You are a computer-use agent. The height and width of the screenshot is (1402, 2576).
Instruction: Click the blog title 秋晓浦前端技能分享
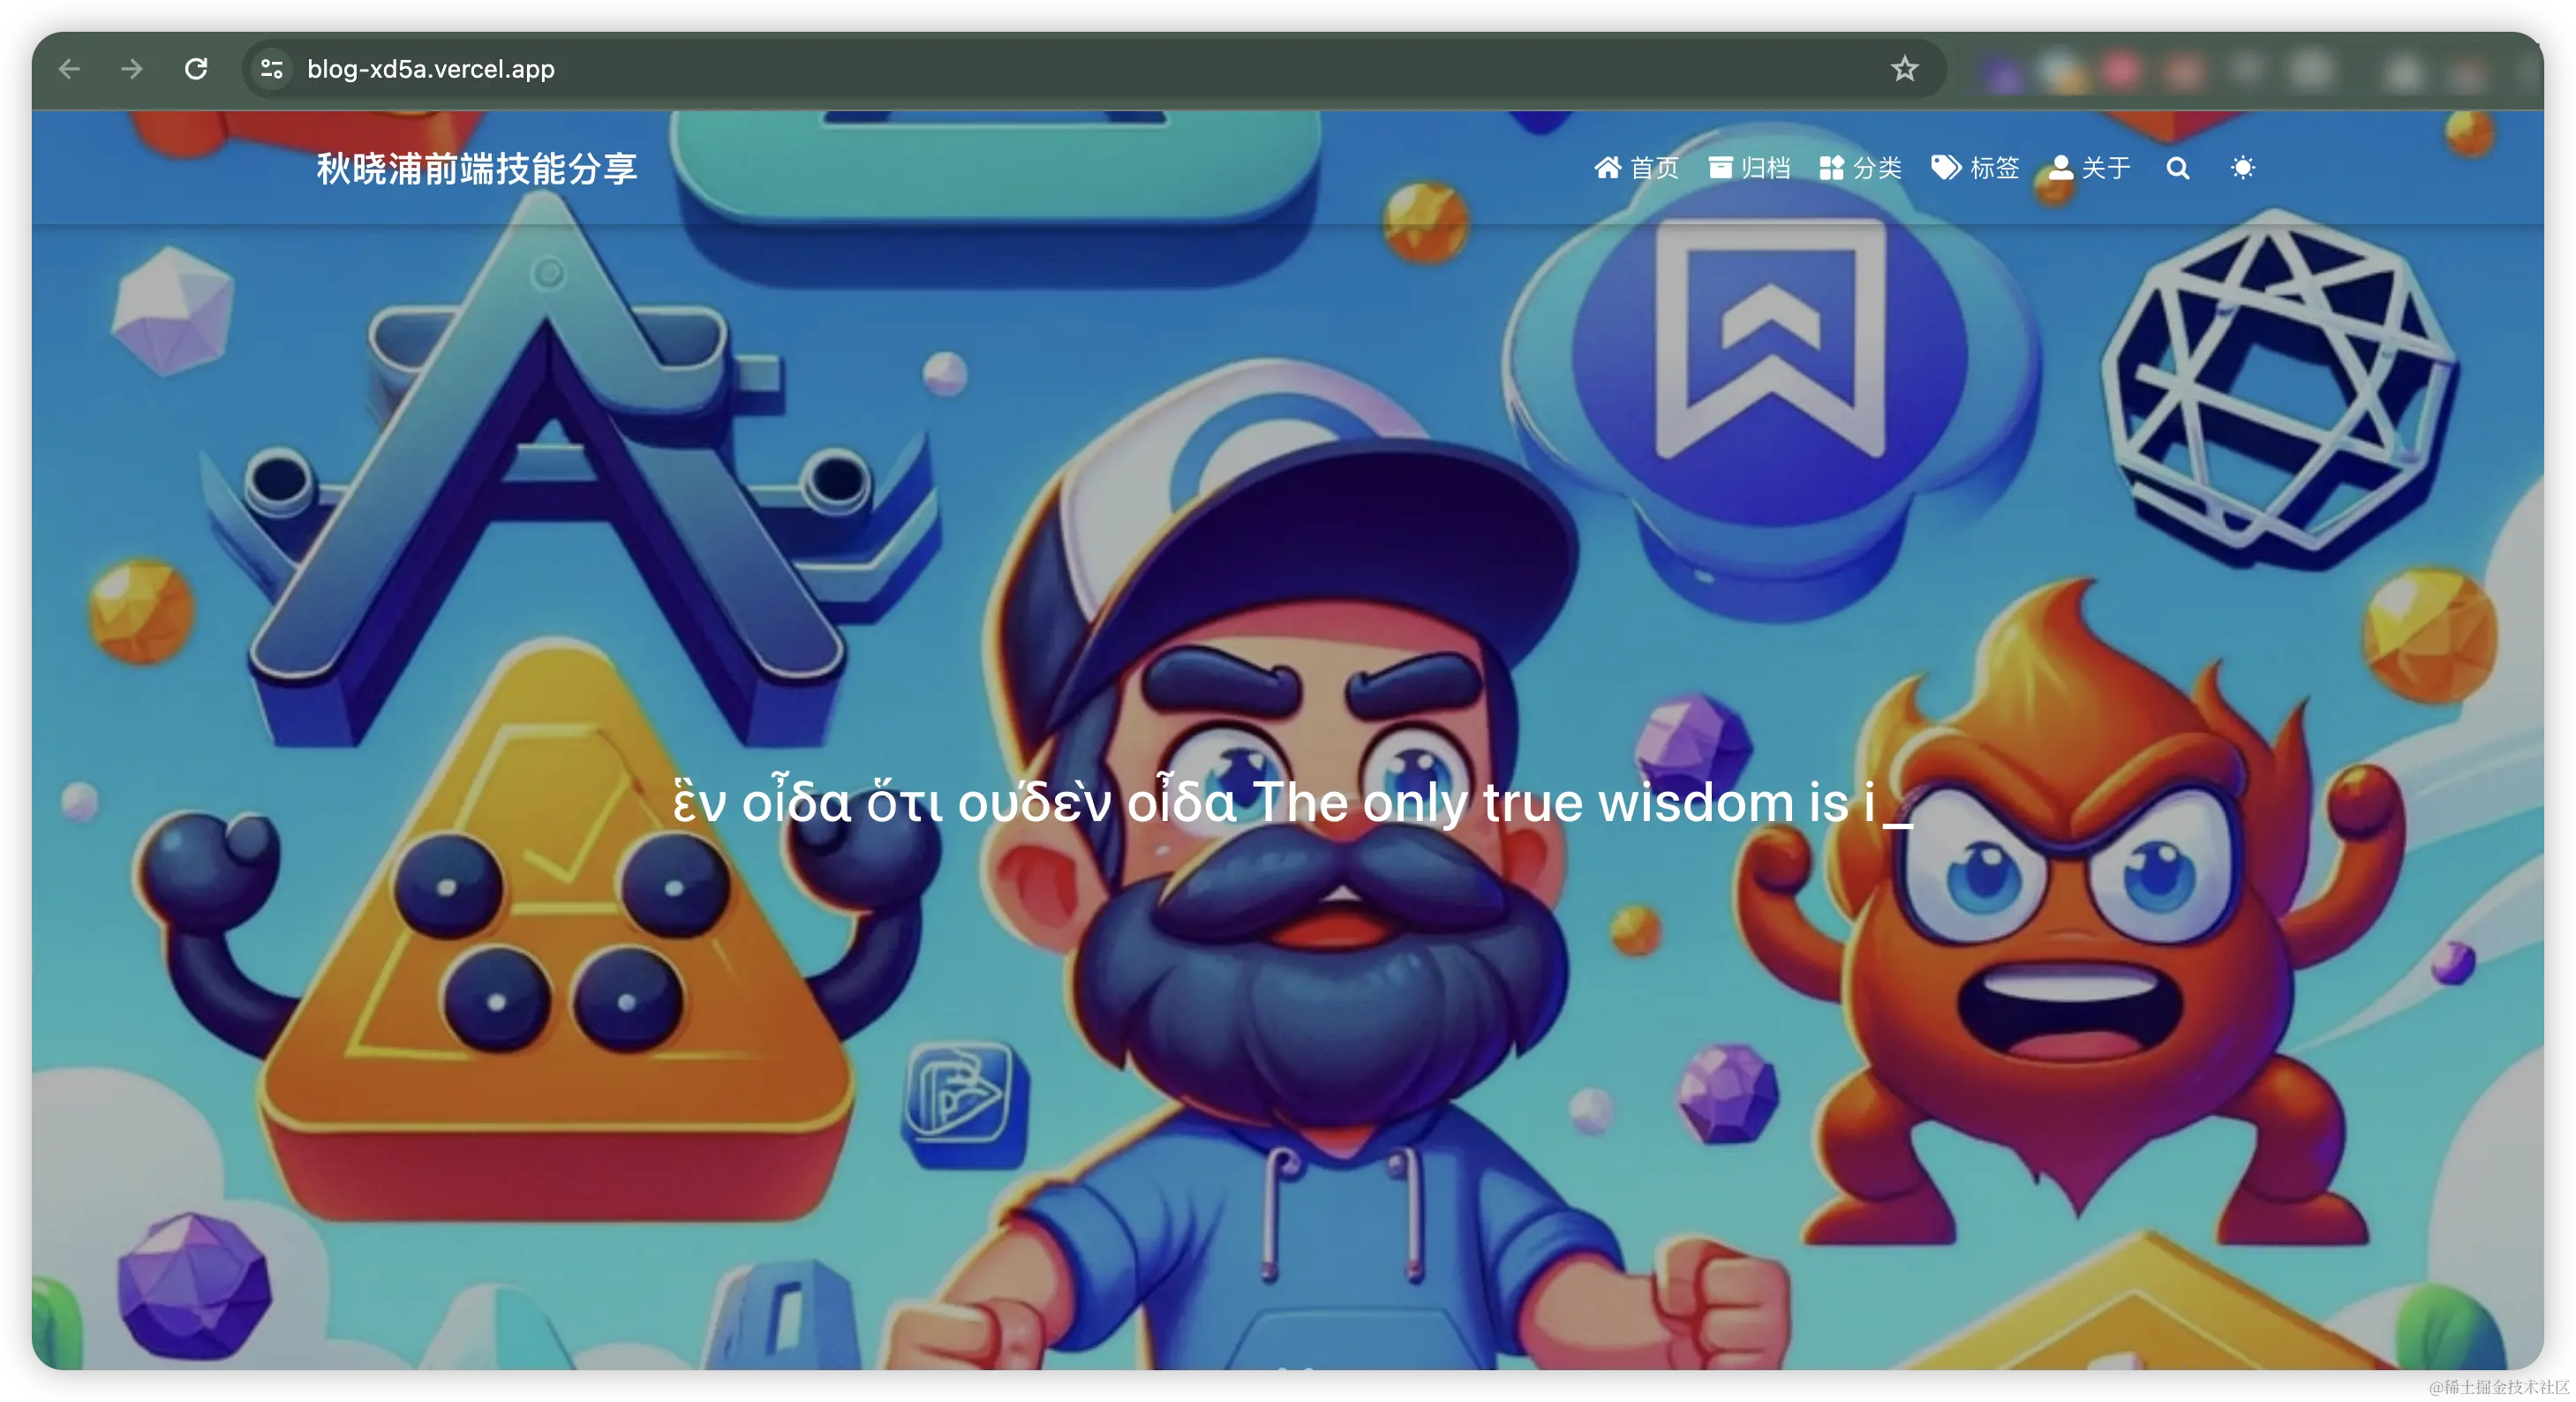(x=477, y=168)
